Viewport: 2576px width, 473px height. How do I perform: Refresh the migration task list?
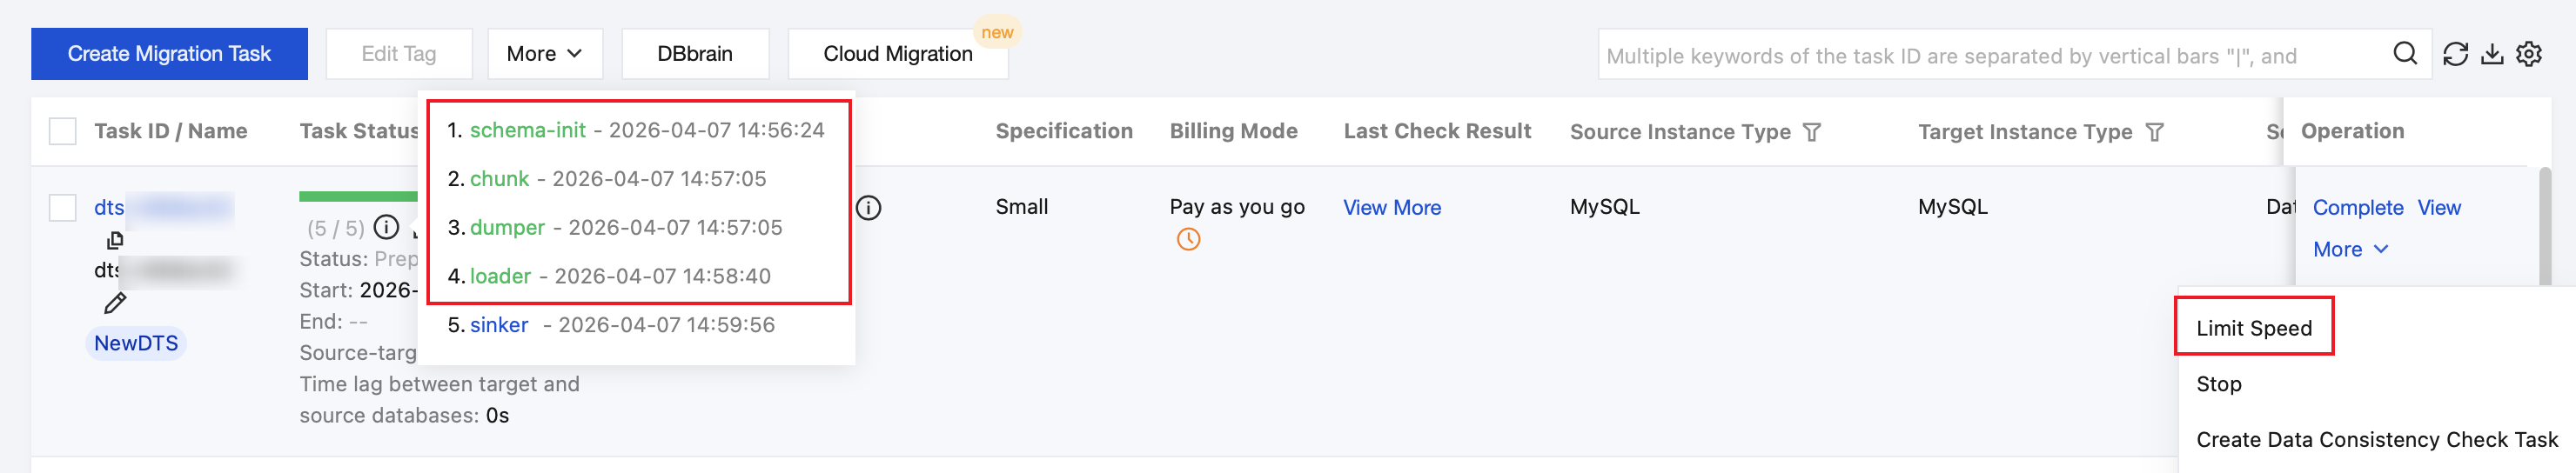pyautogui.click(x=2455, y=54)
